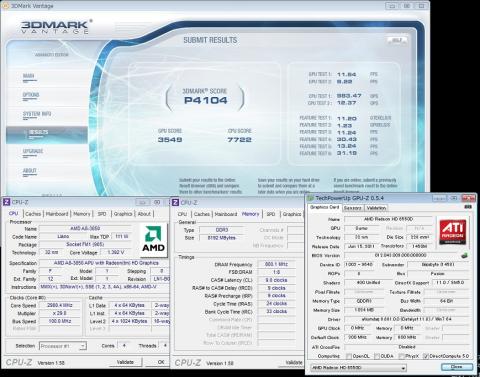Screen dimensions: 480x377
Task: Toggle the CUDA checkbox in GPU-Z
Action: point(377,356)
